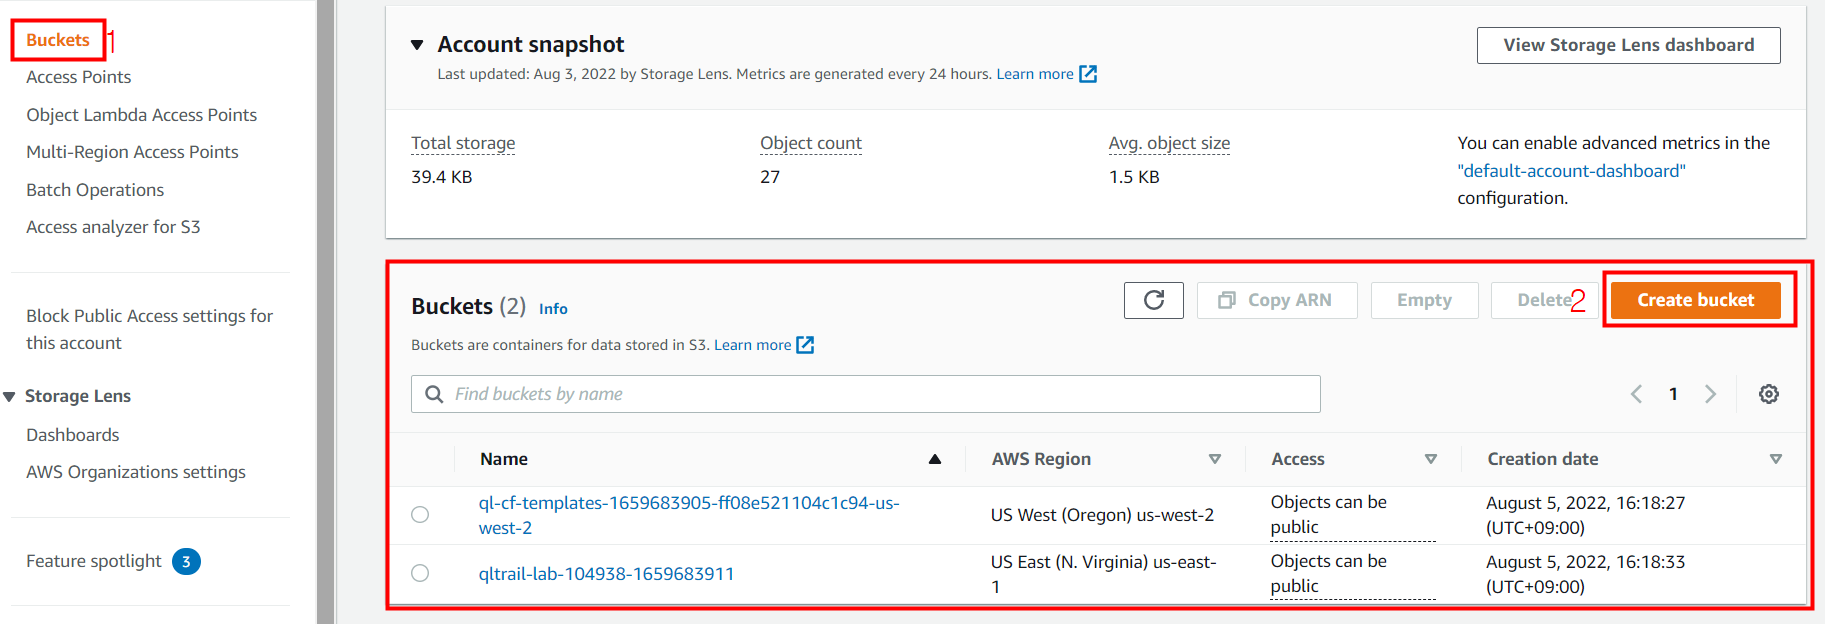The image size is (1825, 624).
Task: Click the Name column header
Action: click(x=504, y=459)
